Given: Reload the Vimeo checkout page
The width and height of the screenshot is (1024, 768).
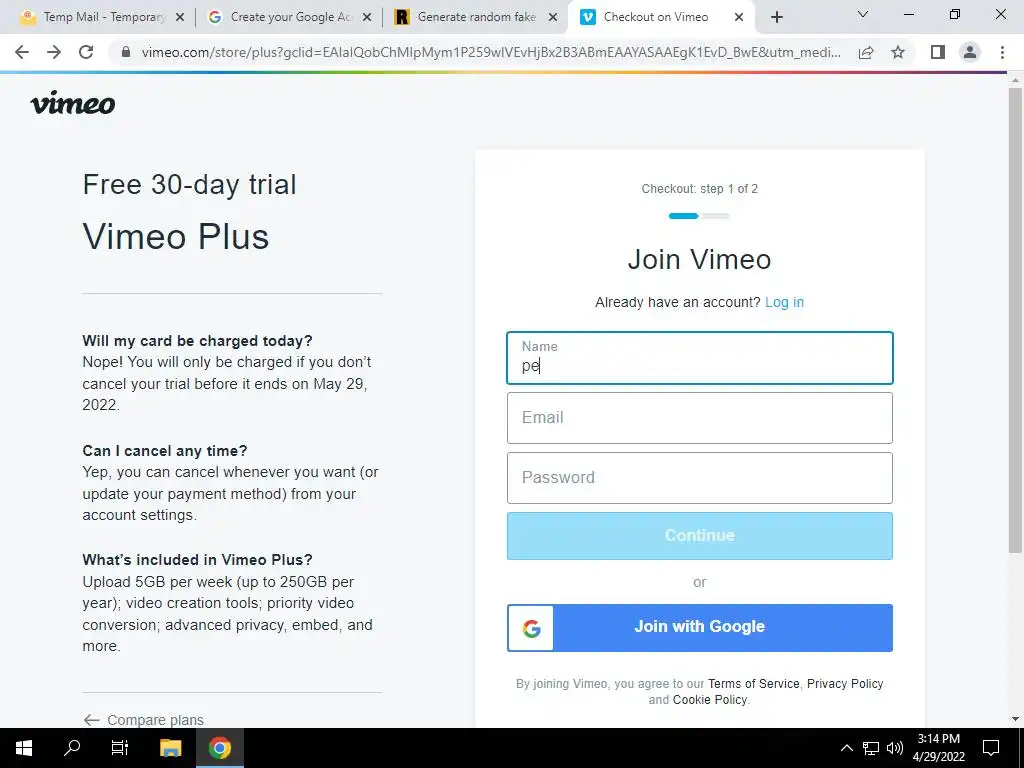Looking at the screenshot, I should (x=86, y=52).
